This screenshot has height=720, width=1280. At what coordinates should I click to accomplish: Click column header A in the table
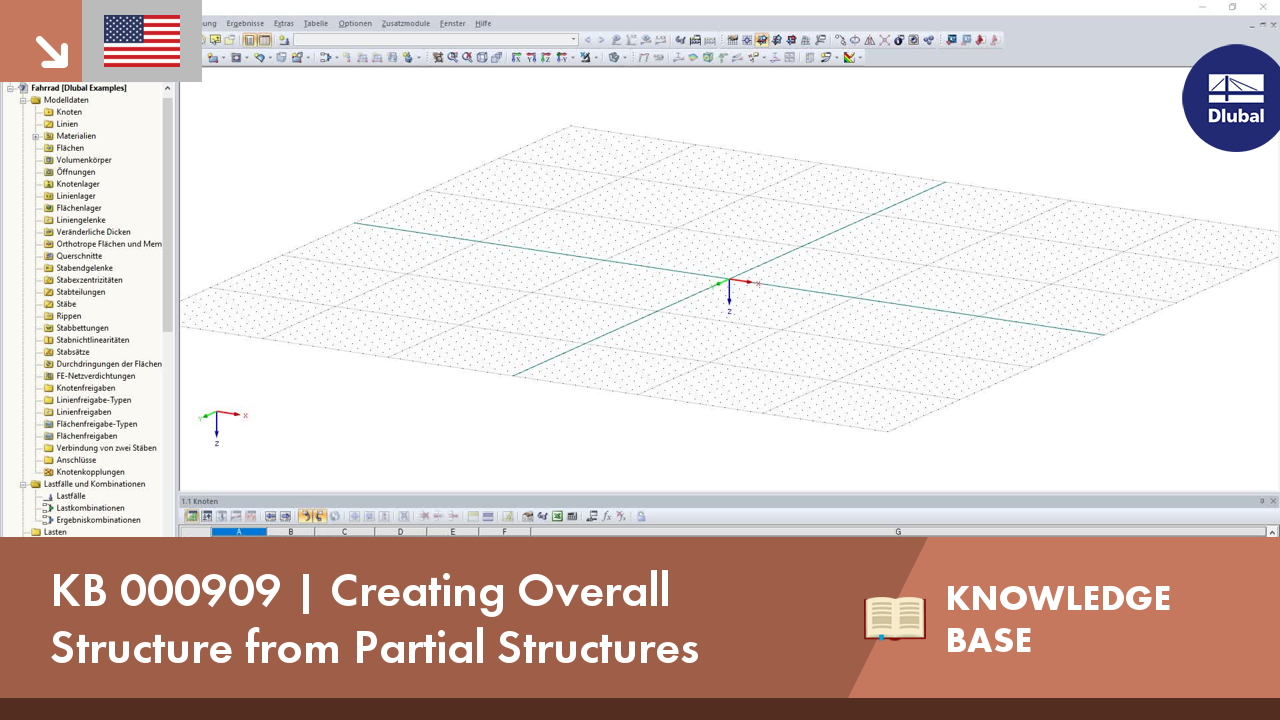[x=239, y=532]
